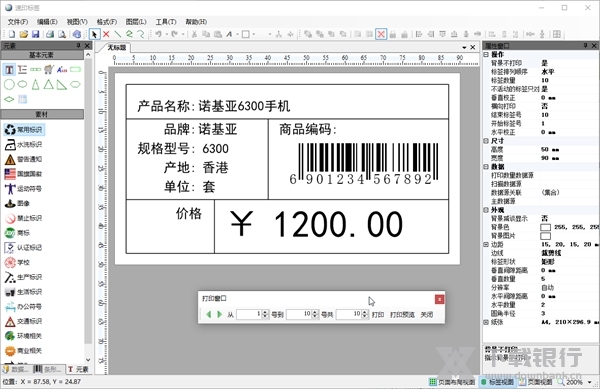600x389 pixels.
Task: Open the 图层(L) menu
Action: [136, 22]
